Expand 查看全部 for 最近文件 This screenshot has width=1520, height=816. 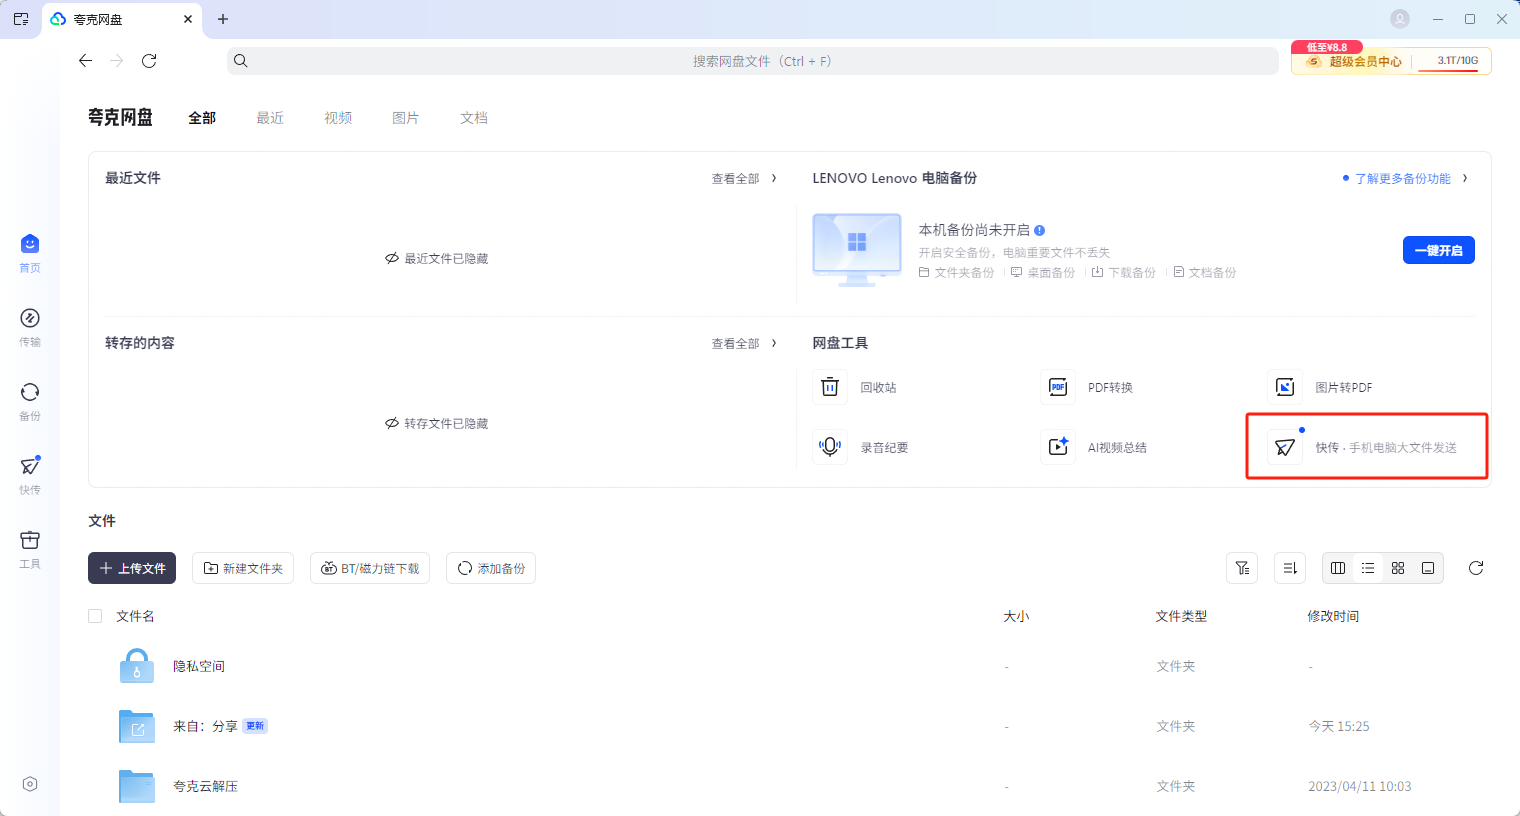click(x=744, y=178)
